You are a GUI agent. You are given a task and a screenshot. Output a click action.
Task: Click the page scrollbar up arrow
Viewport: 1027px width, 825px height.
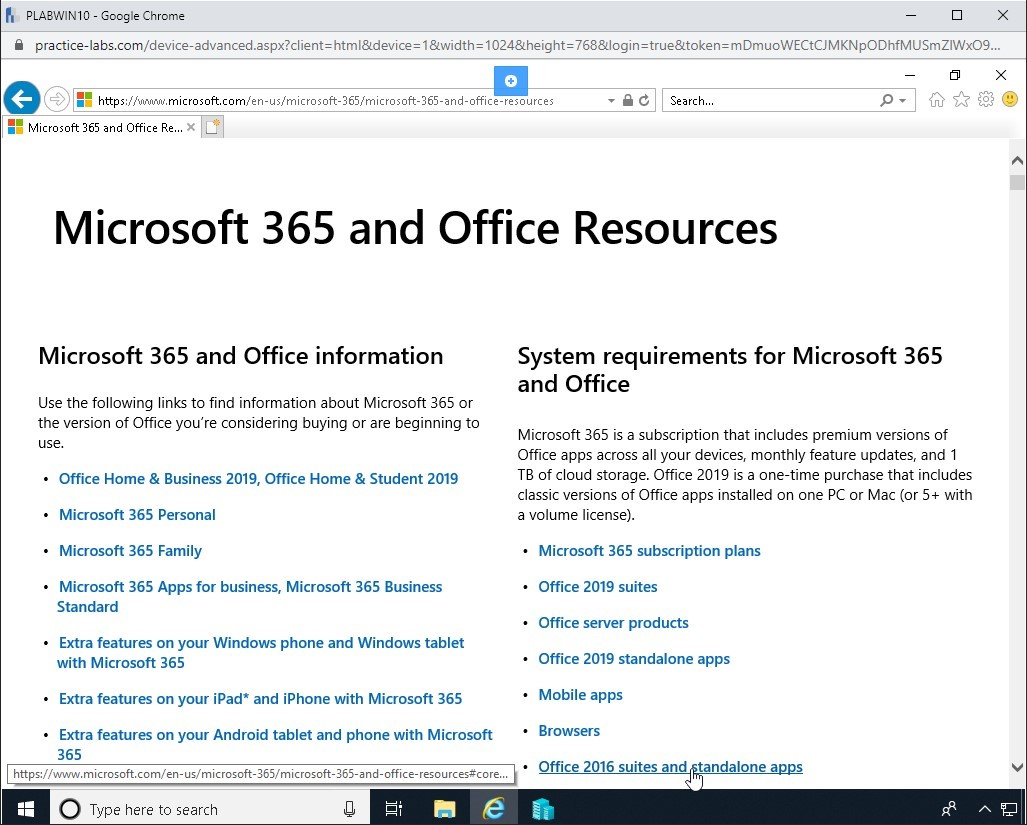[x=1017, y=160]
